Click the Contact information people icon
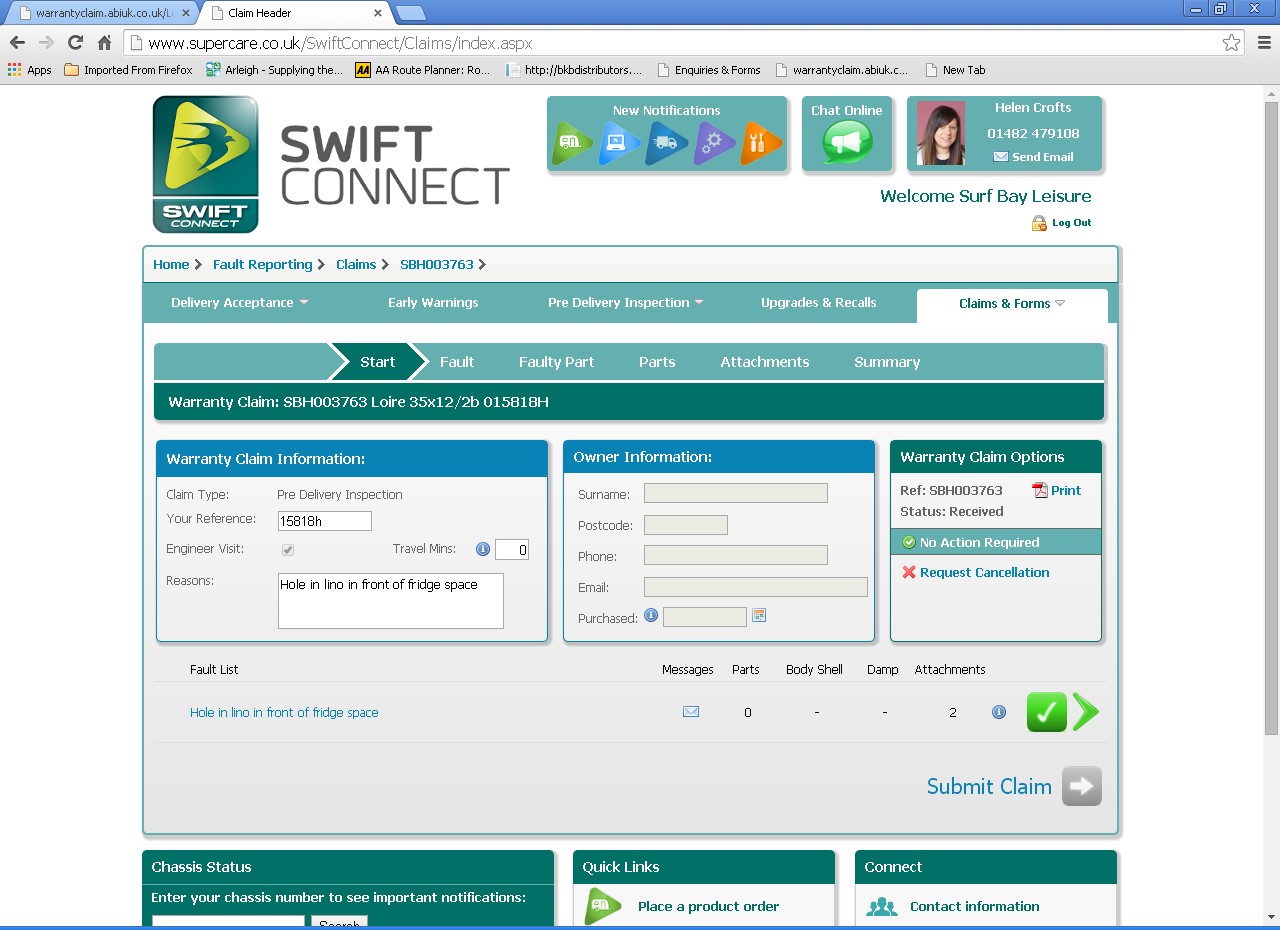The height and width of the screenshot is (930, 1280). [882, 907]
